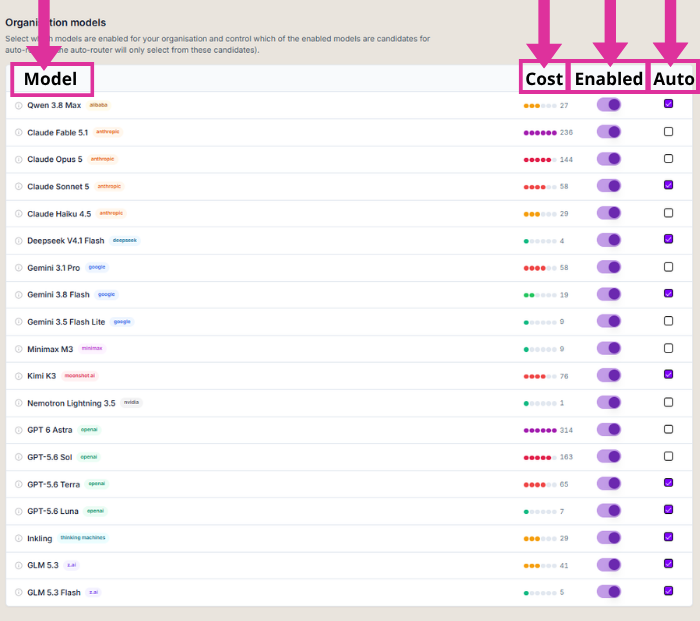Toggle Gemini 3.1 Pro enabled switch
The height and width of the screenshot is (621, 700).
[x=608, y=267]
